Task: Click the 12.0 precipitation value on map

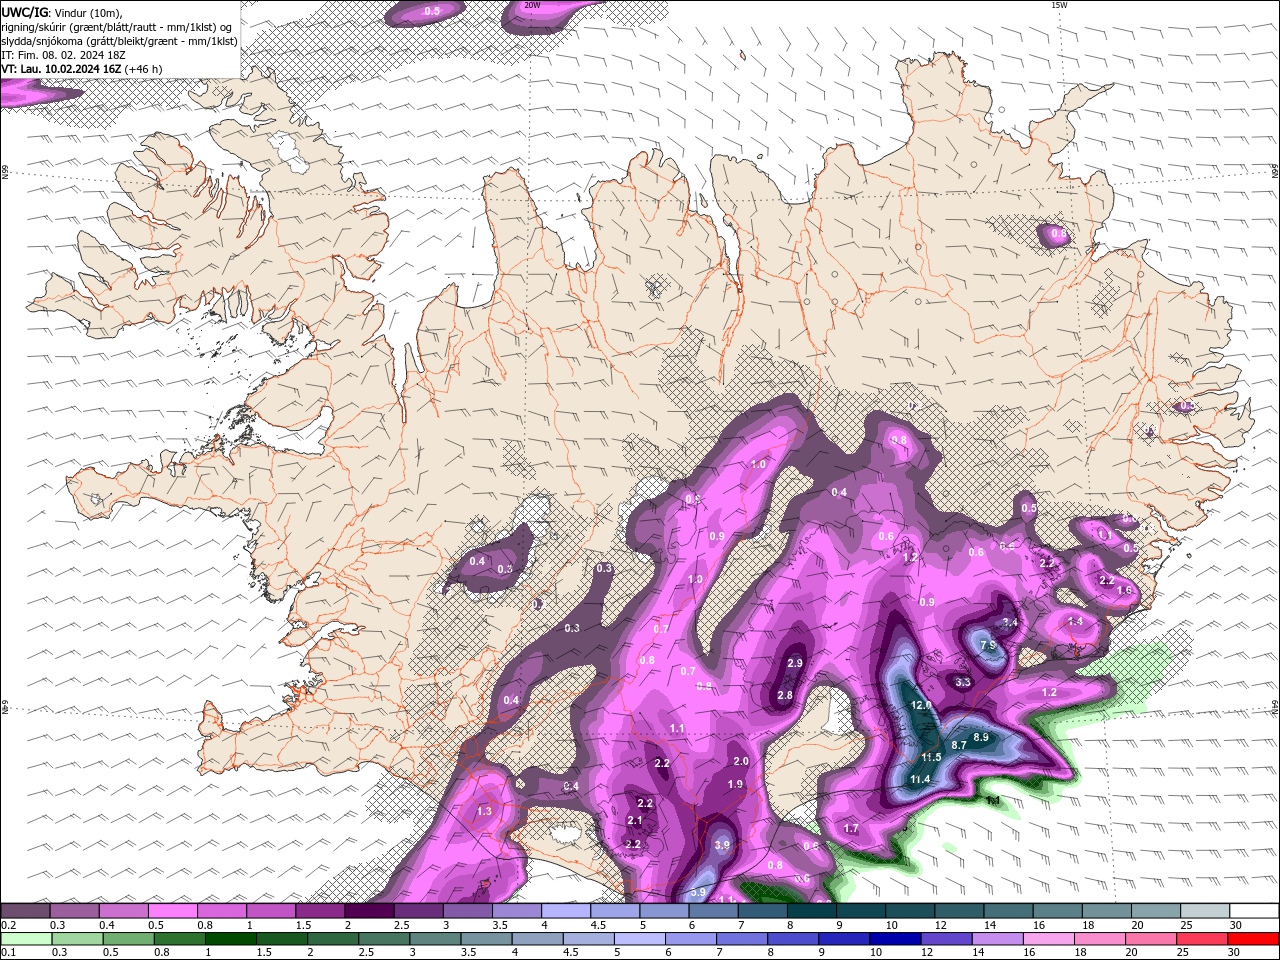Action: tap(921, 705)
